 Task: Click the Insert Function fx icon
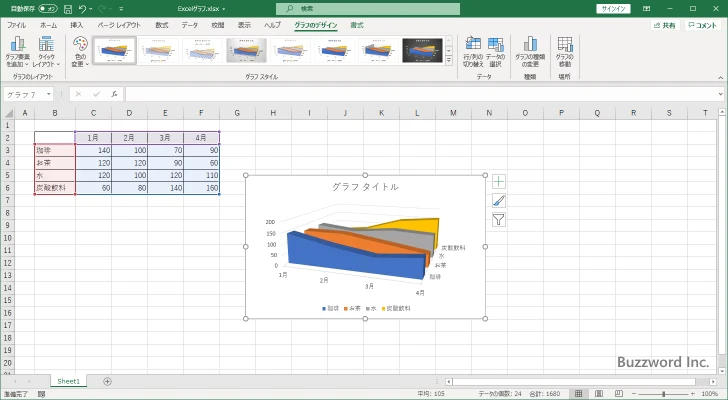coord(114,94)
